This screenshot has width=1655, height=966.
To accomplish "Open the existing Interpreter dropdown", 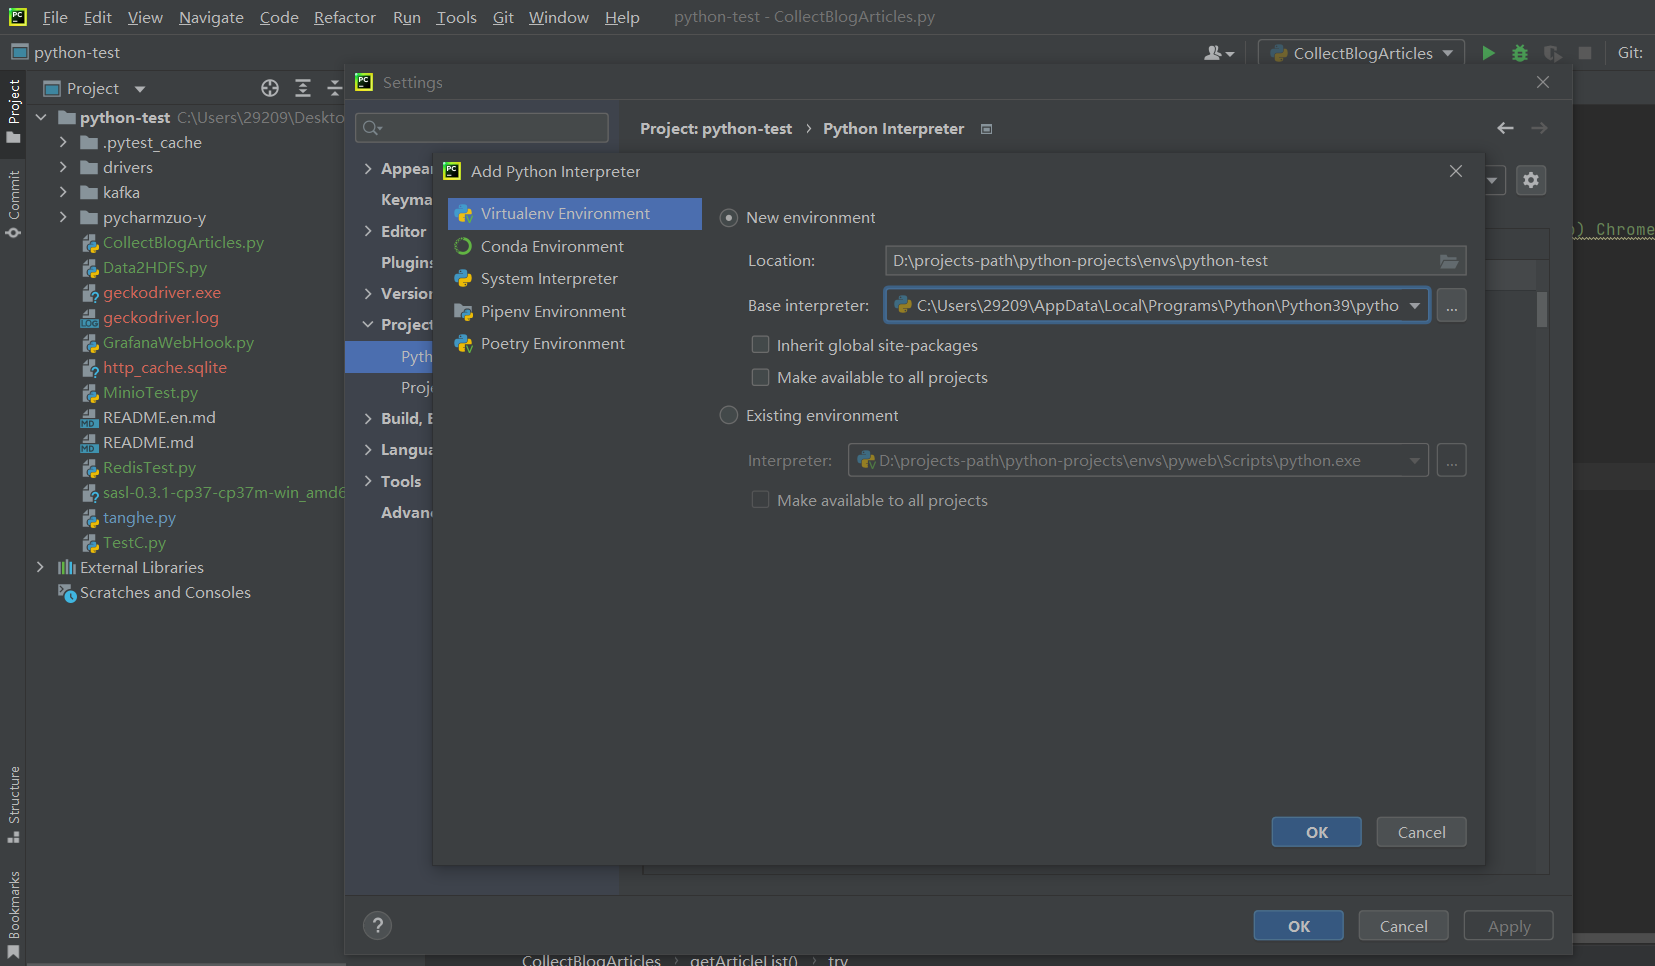I will point(1415,460).
